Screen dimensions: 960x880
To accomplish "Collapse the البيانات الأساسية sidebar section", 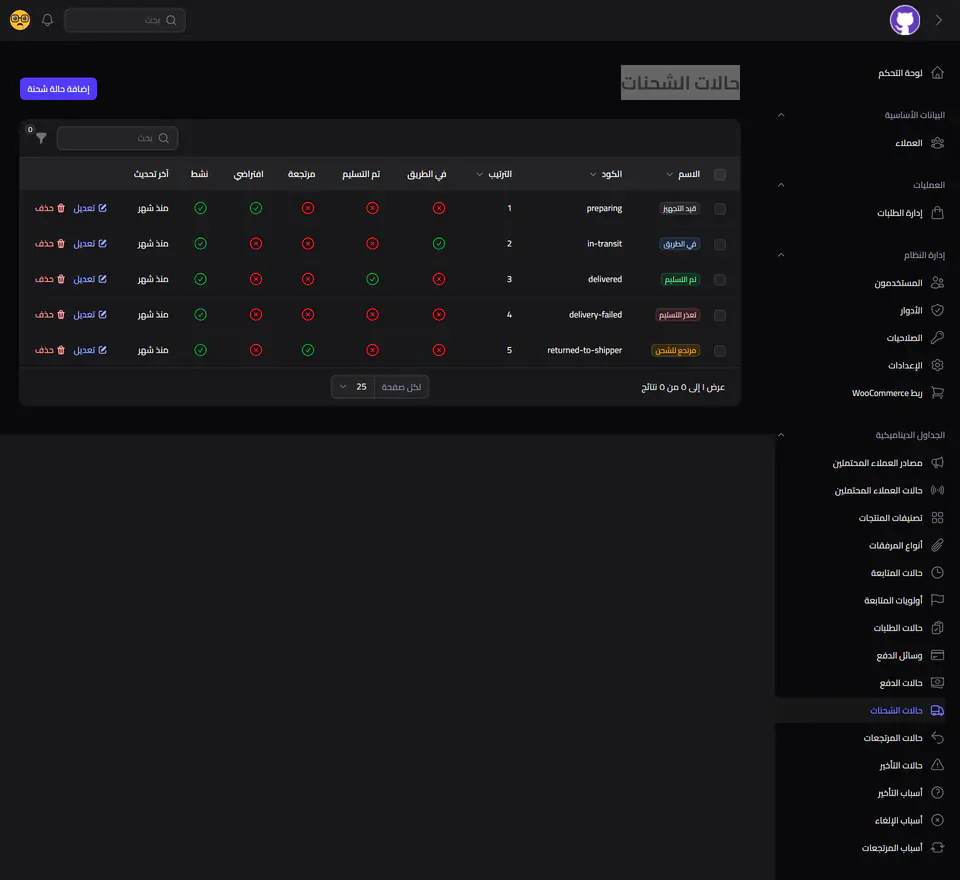I will pos(781,115).
